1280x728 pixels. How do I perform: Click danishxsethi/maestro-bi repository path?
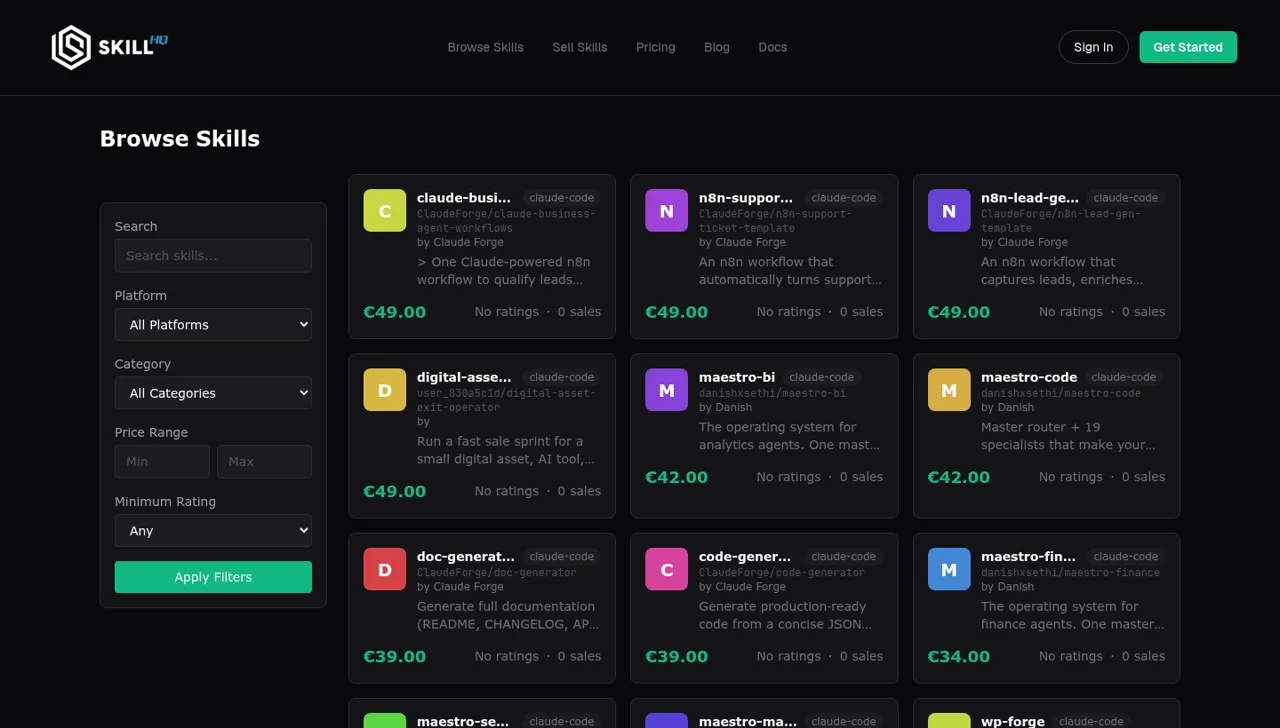pyautogui.click(x=772, y=393)
